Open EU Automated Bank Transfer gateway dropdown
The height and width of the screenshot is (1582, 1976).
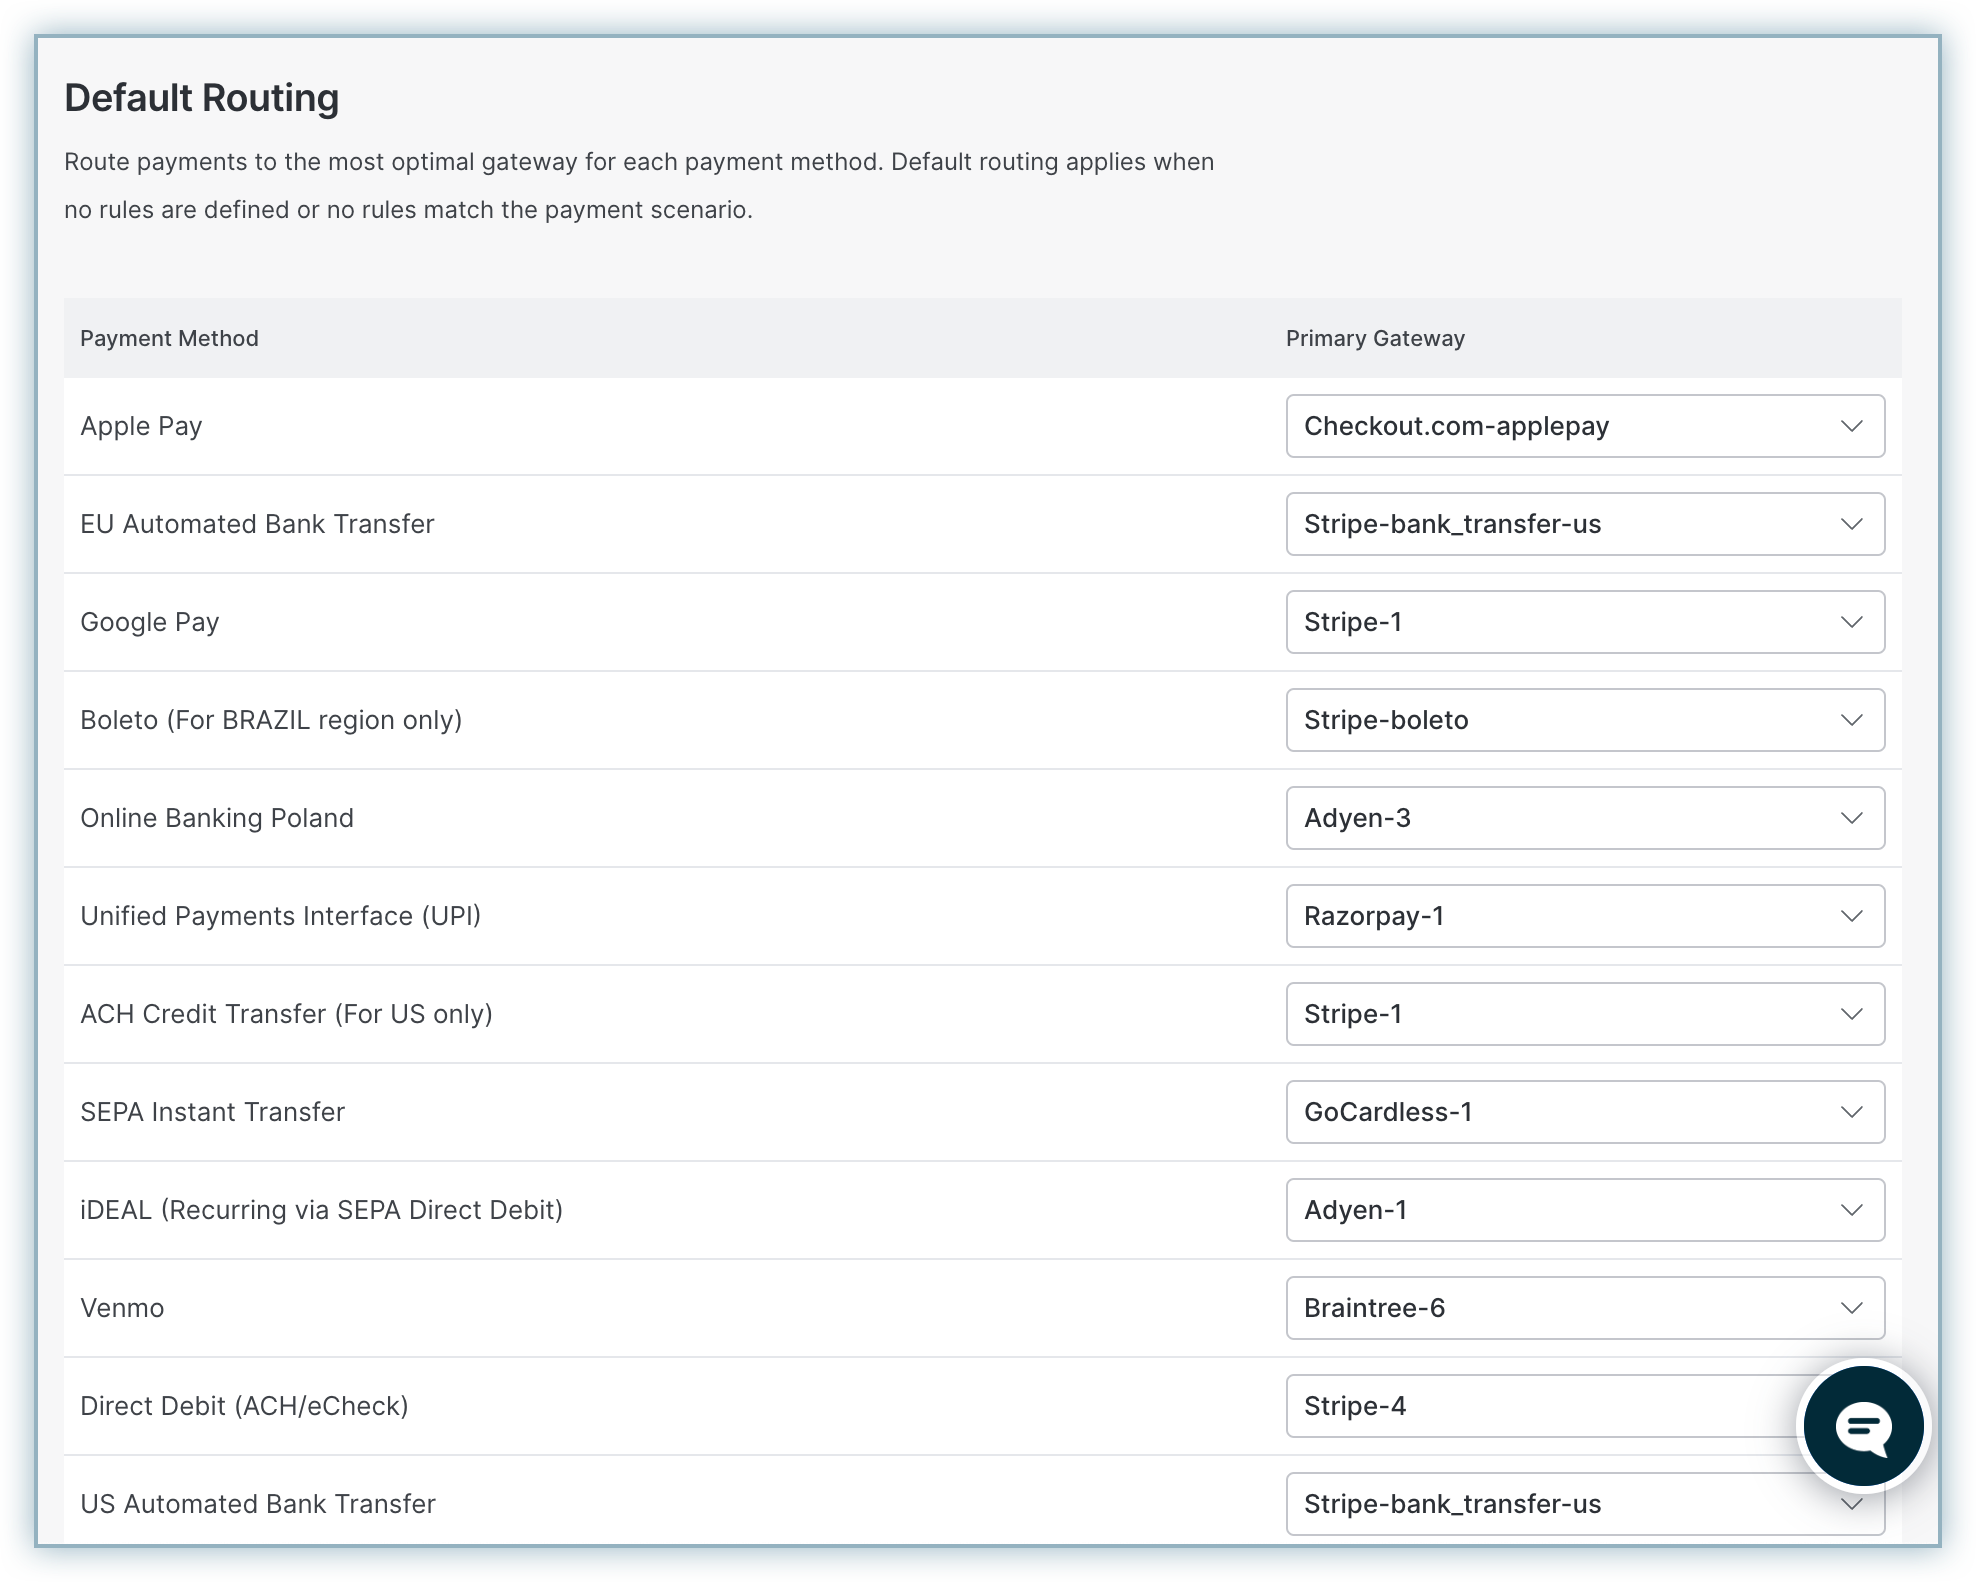1584,524
